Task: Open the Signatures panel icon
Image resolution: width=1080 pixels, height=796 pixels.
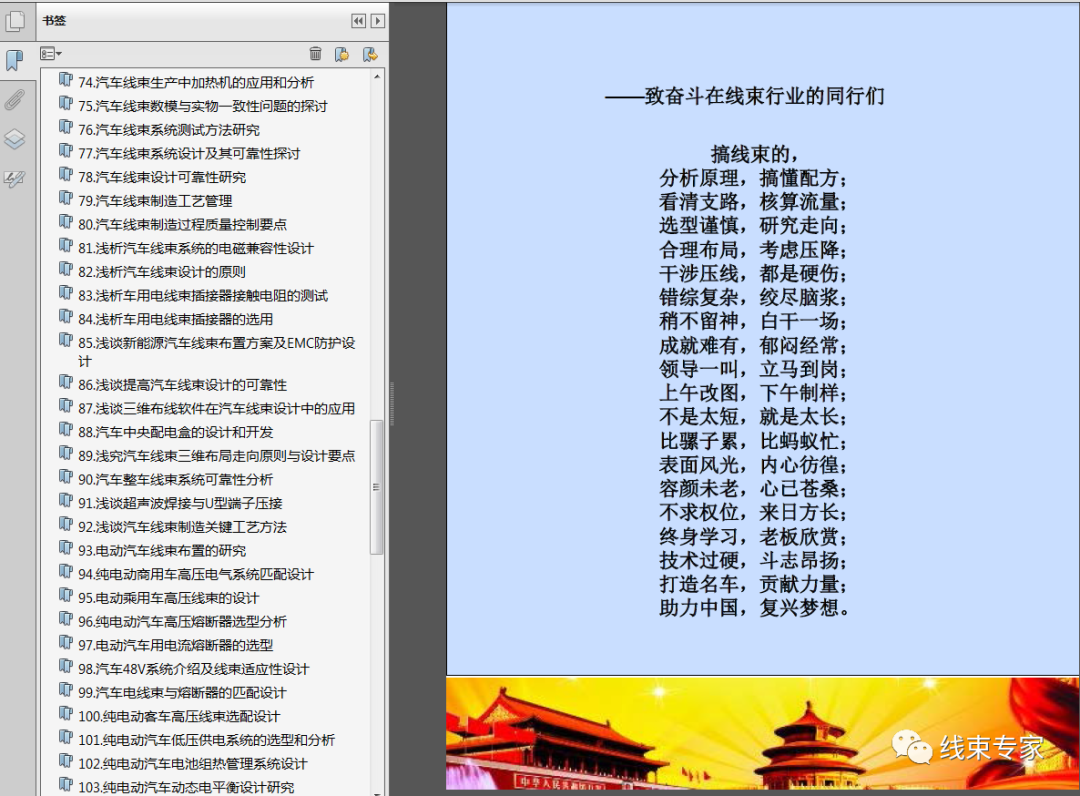Action: coord(14,177)
